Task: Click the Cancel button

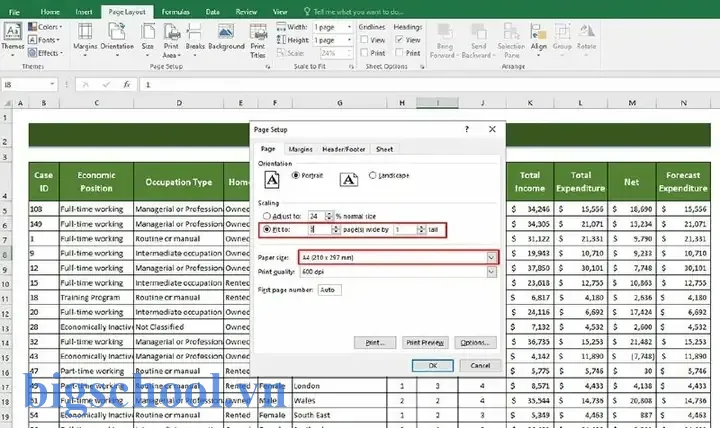Action: (x=480, y=366)
